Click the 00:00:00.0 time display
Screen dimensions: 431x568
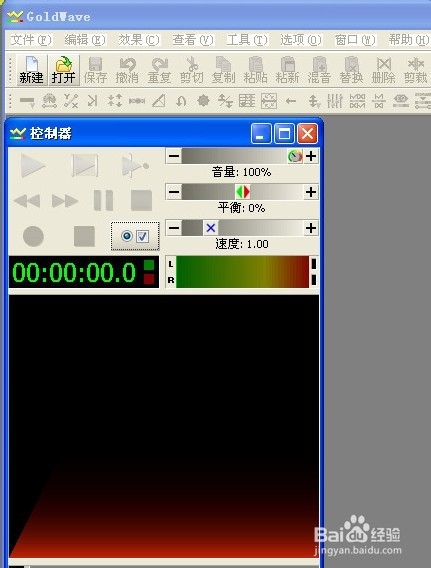coord(84,272)
